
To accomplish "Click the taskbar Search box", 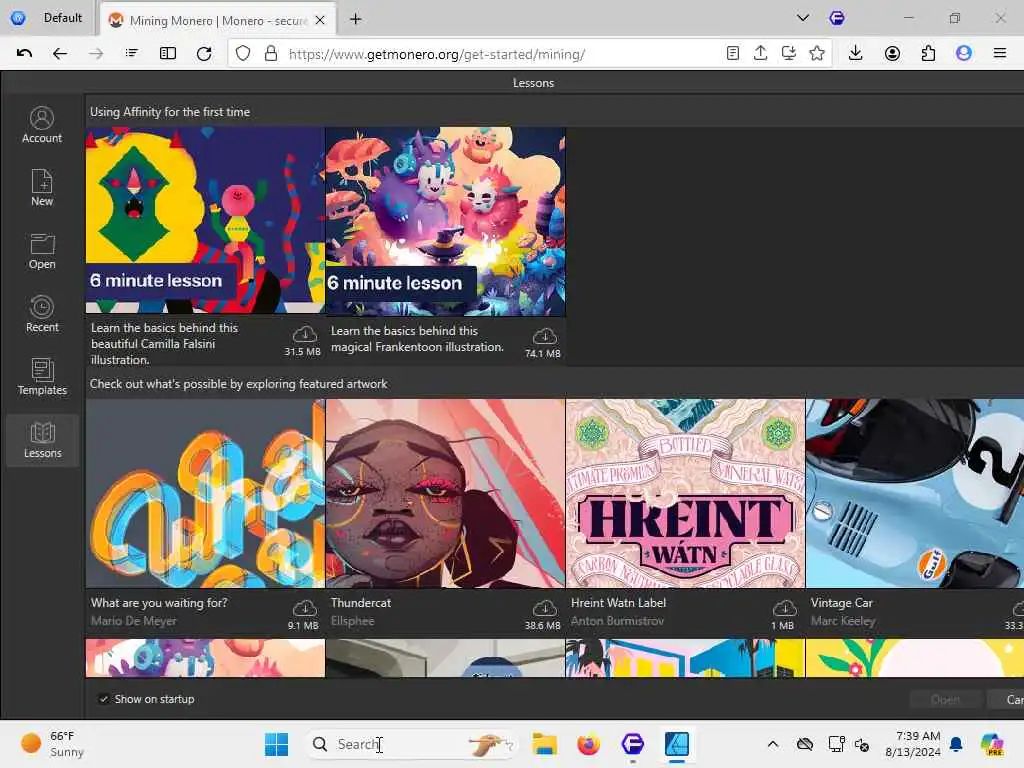I will (x=411, y=744).
